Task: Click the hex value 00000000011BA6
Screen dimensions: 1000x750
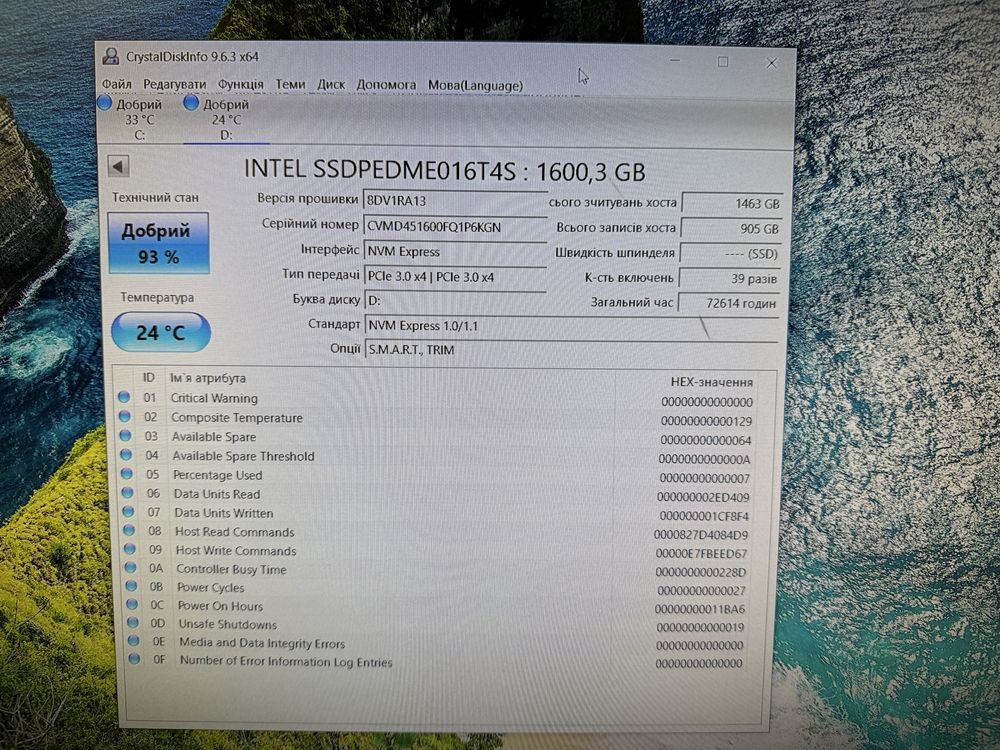Action: click(x=700, y=609)
